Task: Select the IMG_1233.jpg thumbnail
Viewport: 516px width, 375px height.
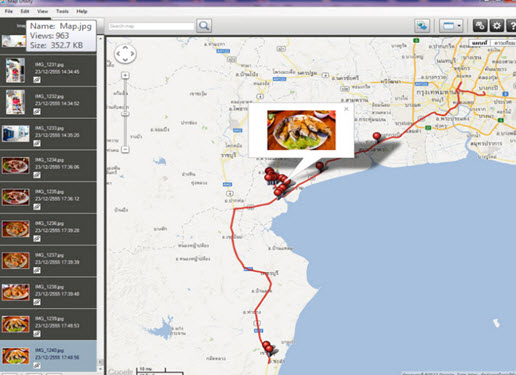Action: (16, 134)
